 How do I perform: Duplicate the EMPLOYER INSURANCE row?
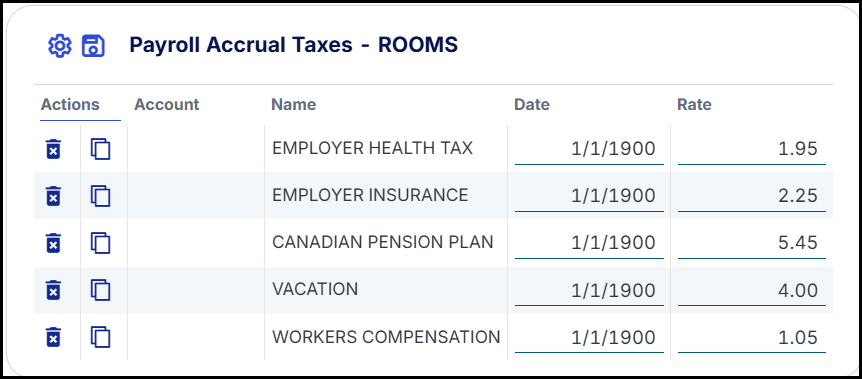click(x=101, y=196)
